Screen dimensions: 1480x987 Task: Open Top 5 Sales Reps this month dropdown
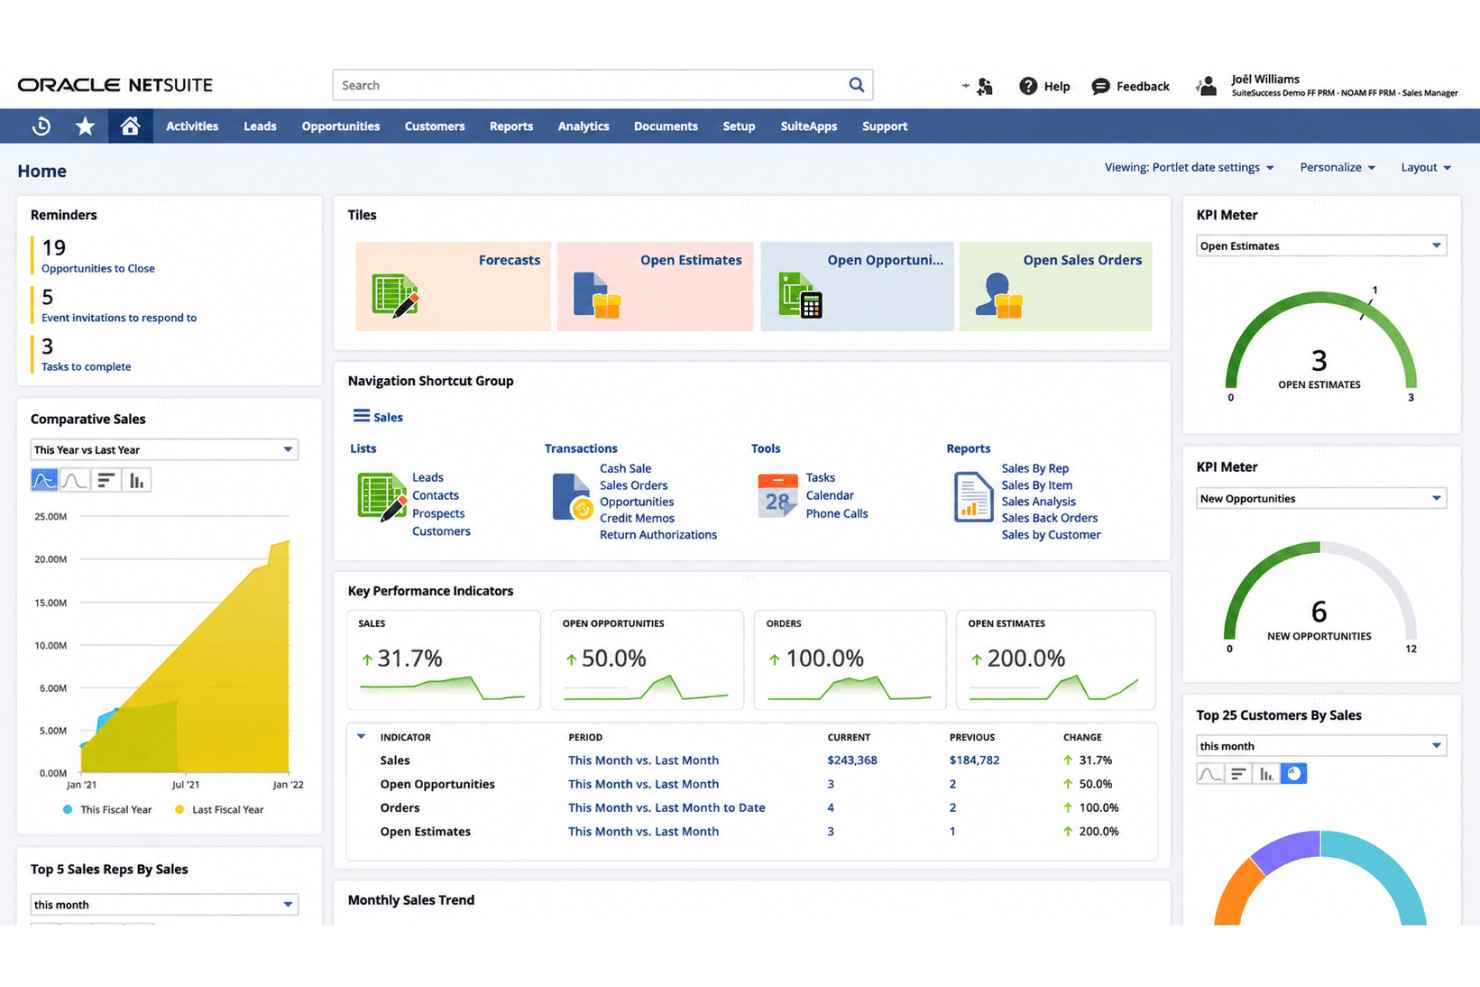click(164, 904)
